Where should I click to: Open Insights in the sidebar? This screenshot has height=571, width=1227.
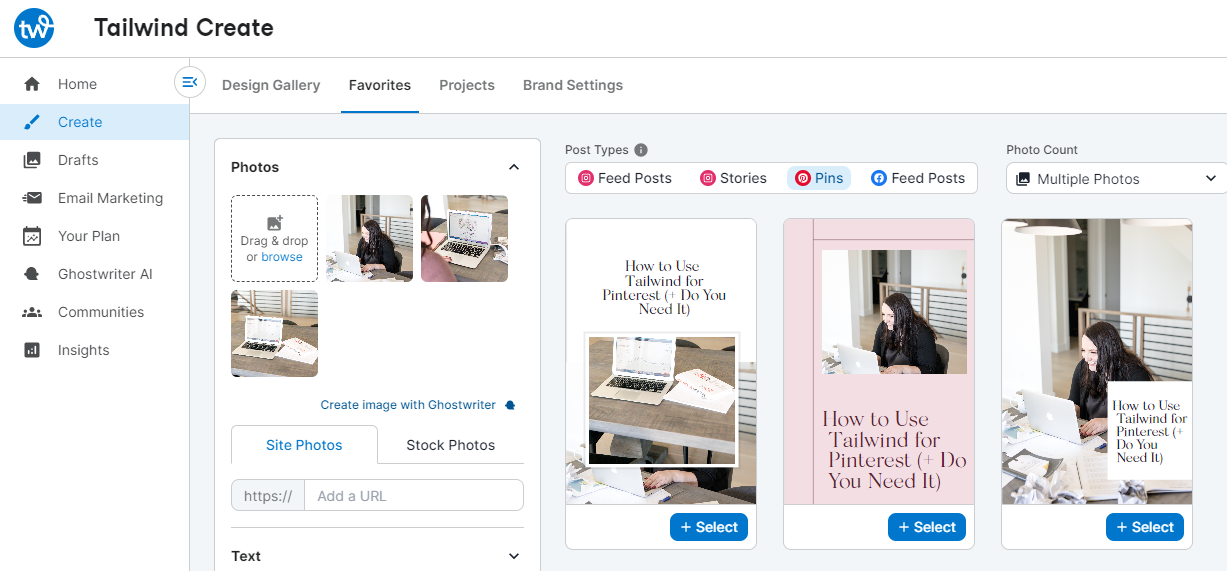pos(94,350)
